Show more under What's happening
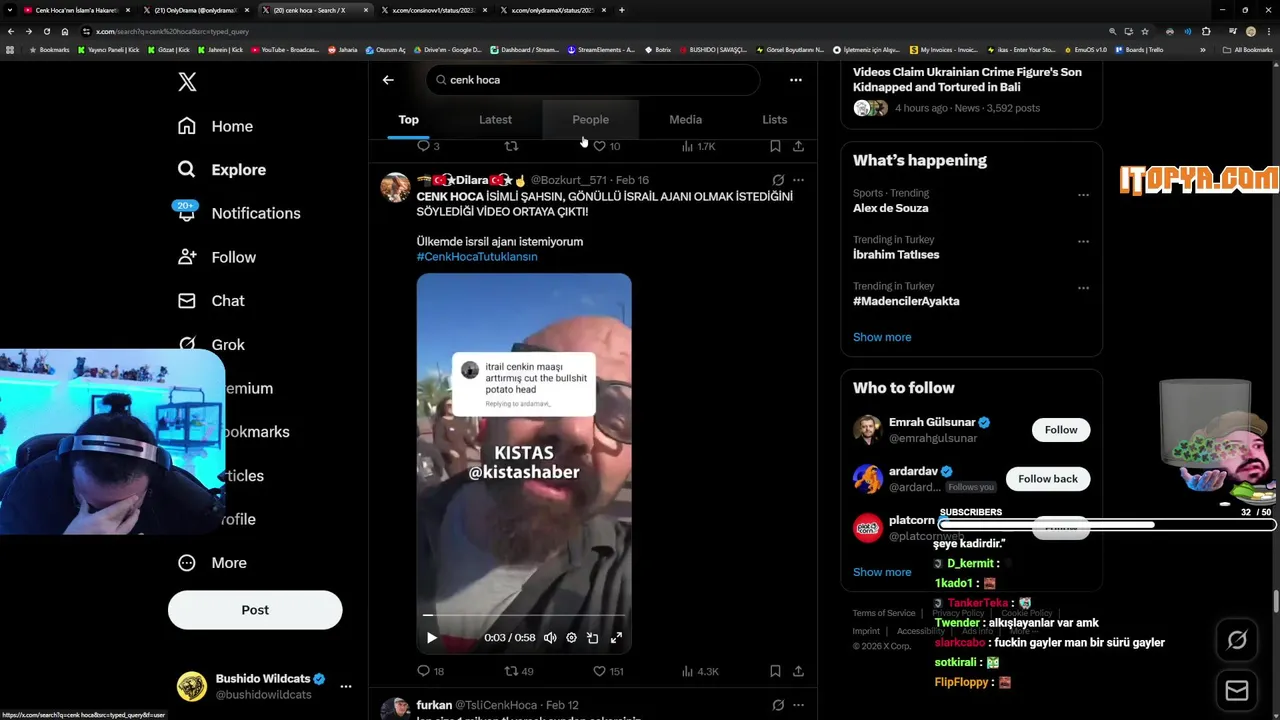 coord(882,337)
